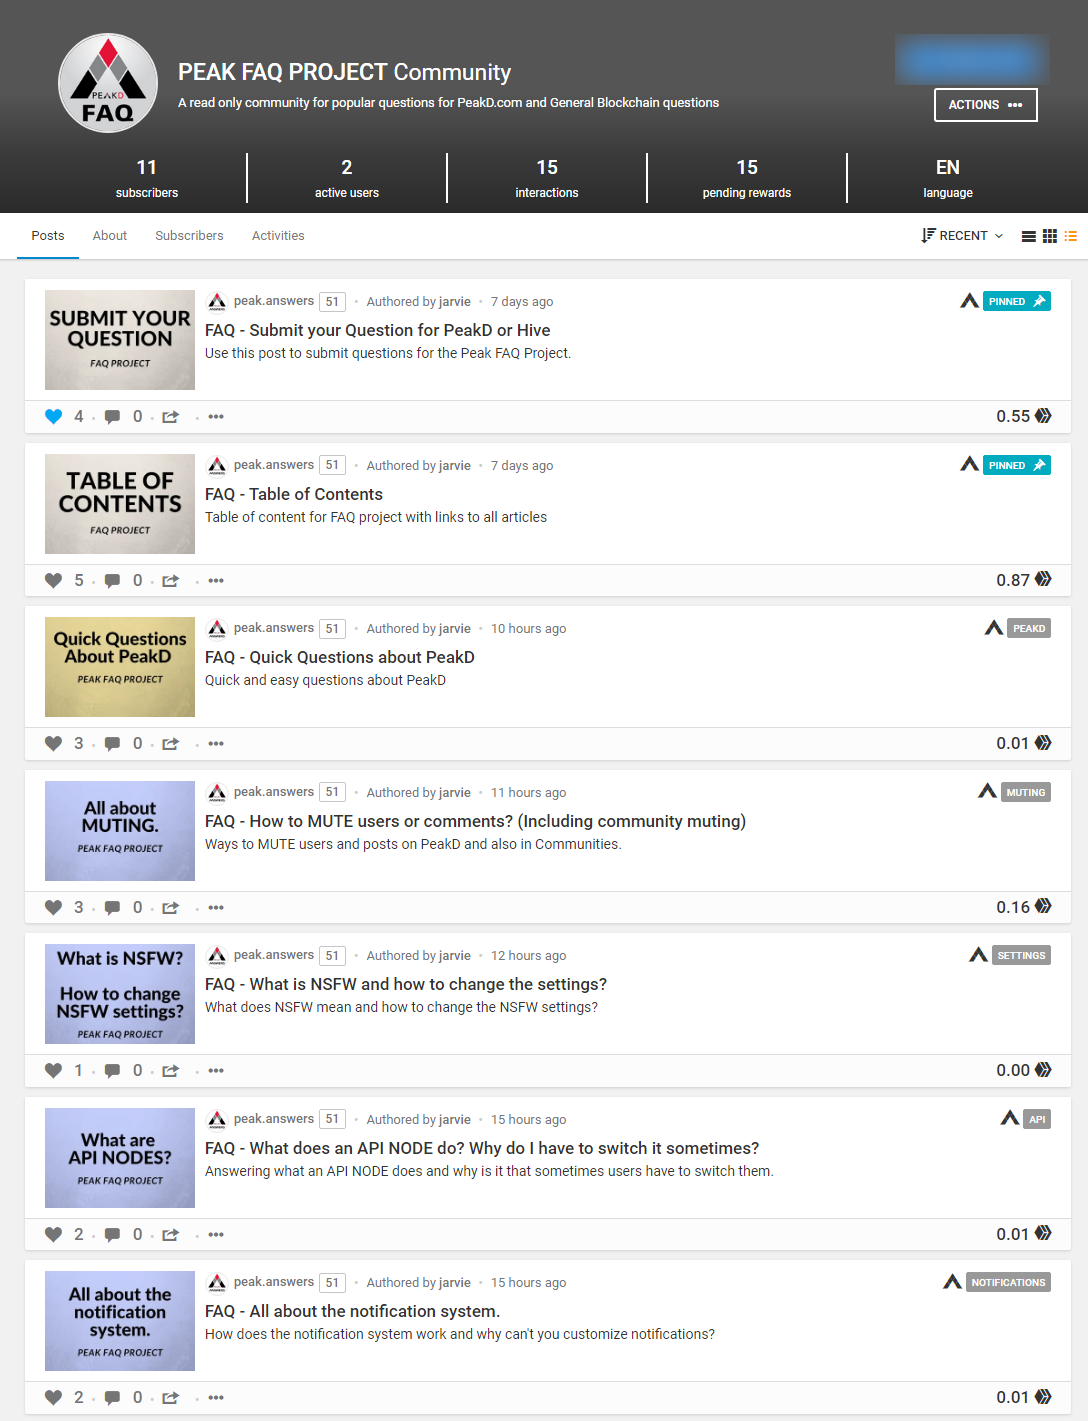Screen dimensions: 1088x1421
Task: Open the Subscribers tab
Action: point(189,236)
